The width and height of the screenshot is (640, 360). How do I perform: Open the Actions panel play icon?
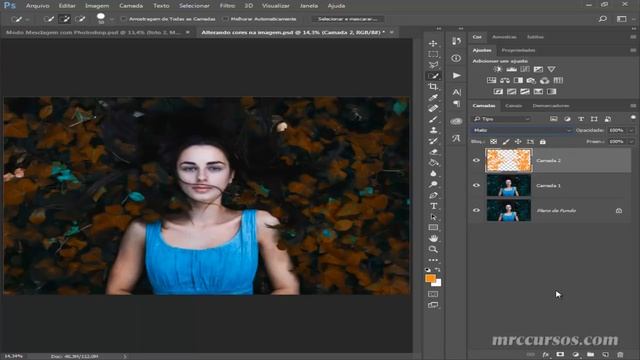(x=456, y=76)
